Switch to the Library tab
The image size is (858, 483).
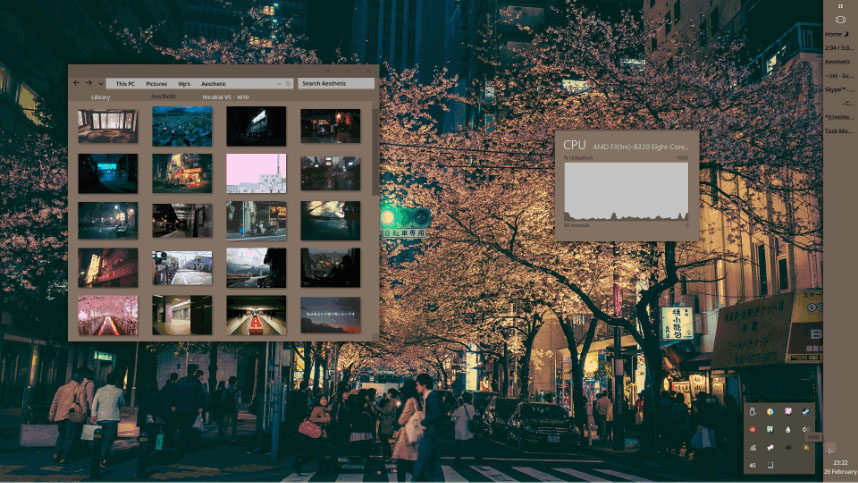click(100, 97)
